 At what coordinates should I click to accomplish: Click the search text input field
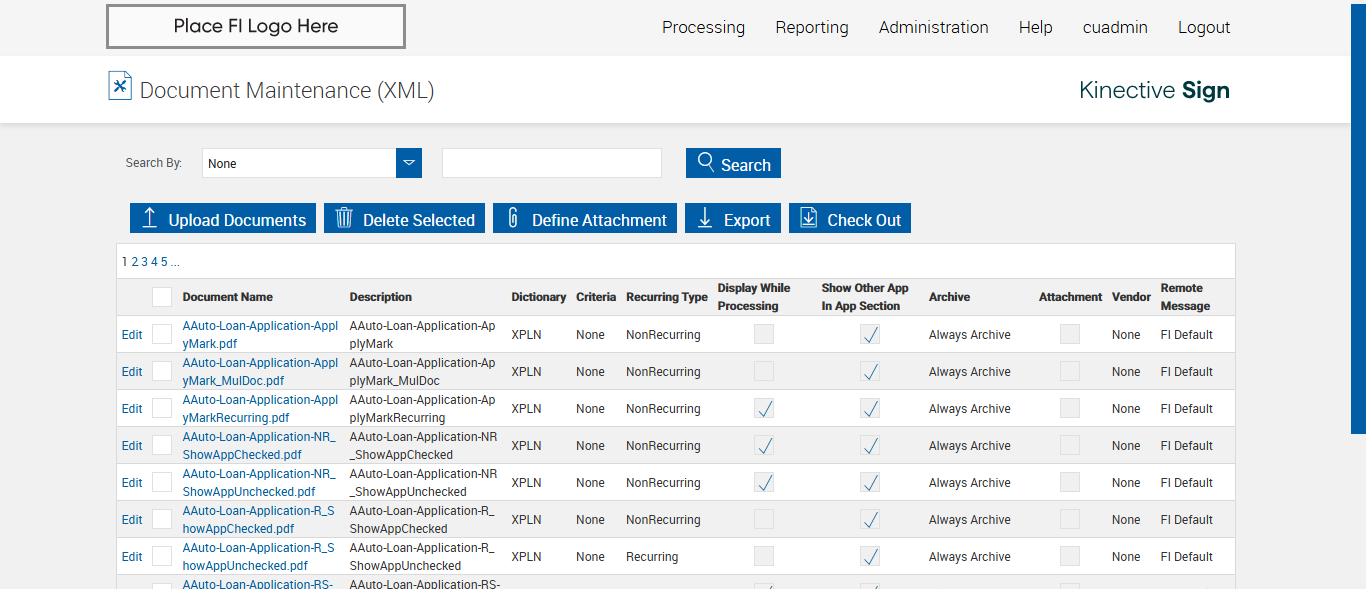pos(552,163)
